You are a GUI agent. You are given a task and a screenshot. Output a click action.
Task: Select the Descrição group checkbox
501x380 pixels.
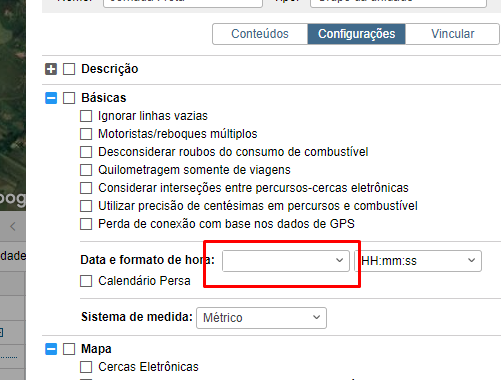[x=69, y=69]
